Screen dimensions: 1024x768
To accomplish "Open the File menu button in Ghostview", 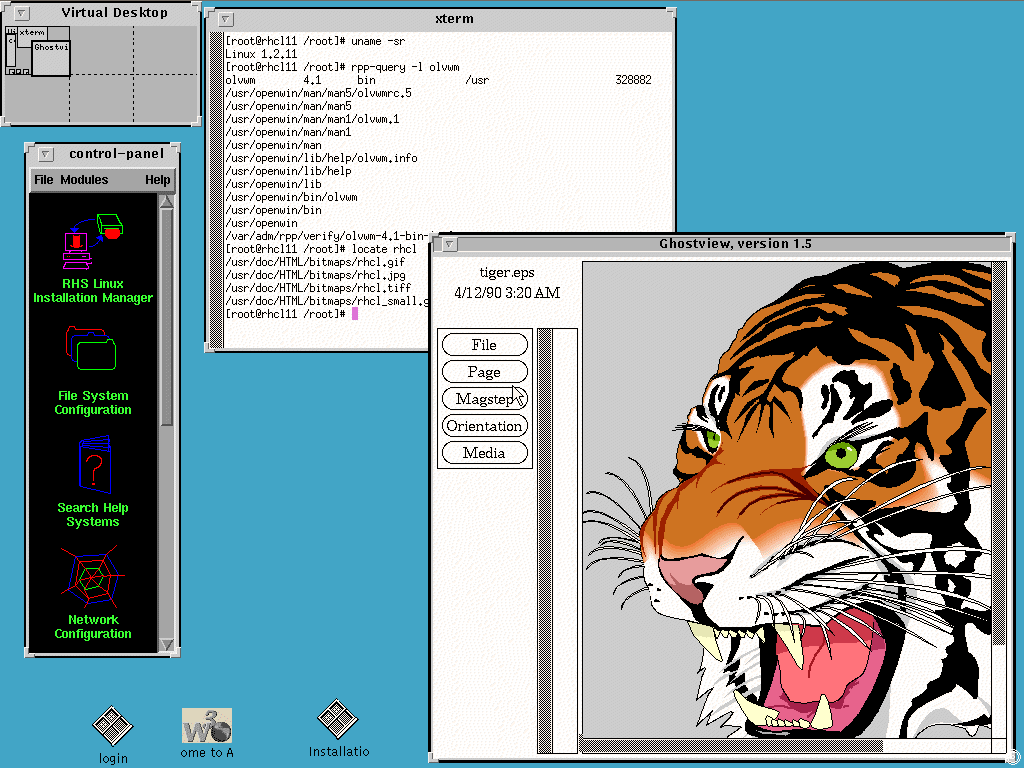I will coord(485,345).
